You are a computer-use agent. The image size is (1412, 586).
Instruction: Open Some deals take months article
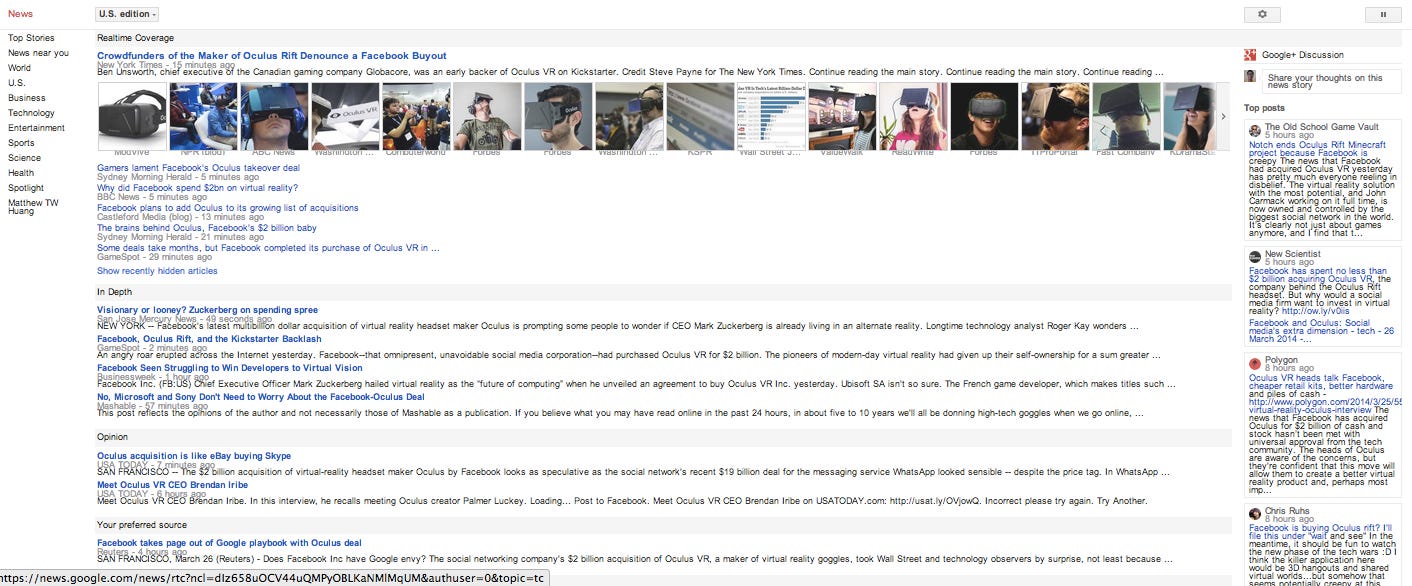268,248
